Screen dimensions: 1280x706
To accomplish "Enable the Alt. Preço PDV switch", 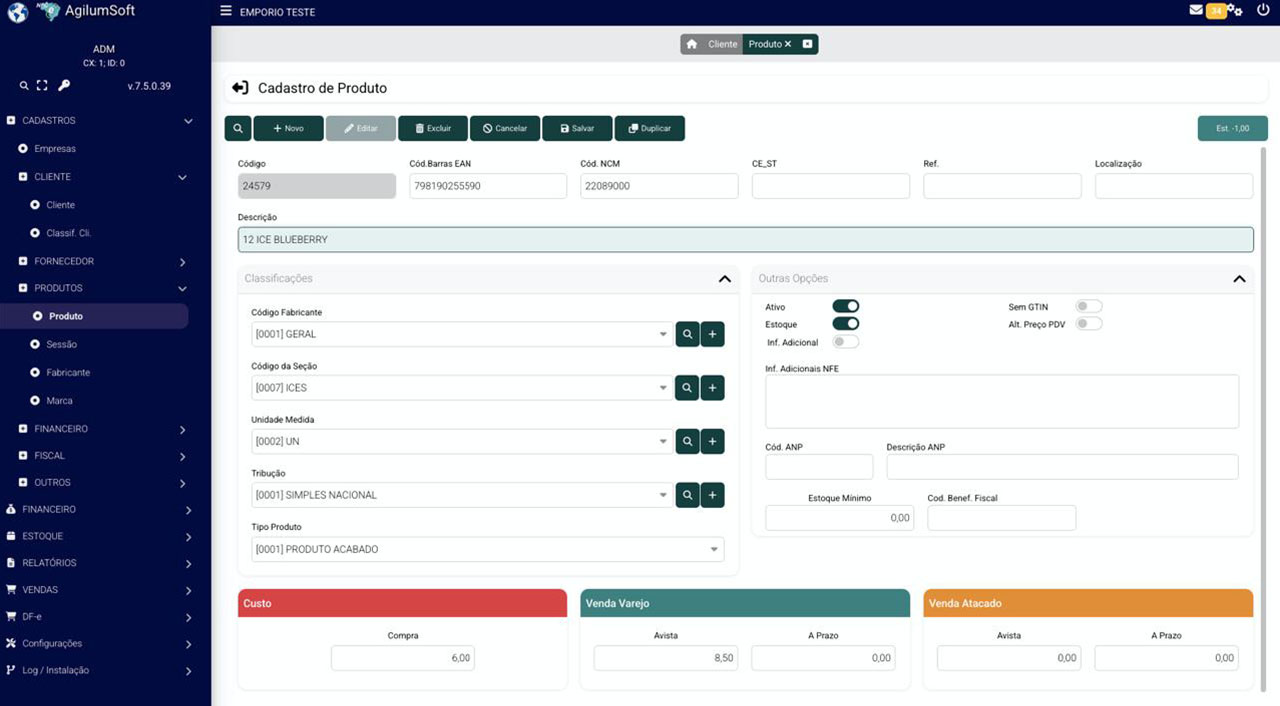I will [x=1088, y=324].
